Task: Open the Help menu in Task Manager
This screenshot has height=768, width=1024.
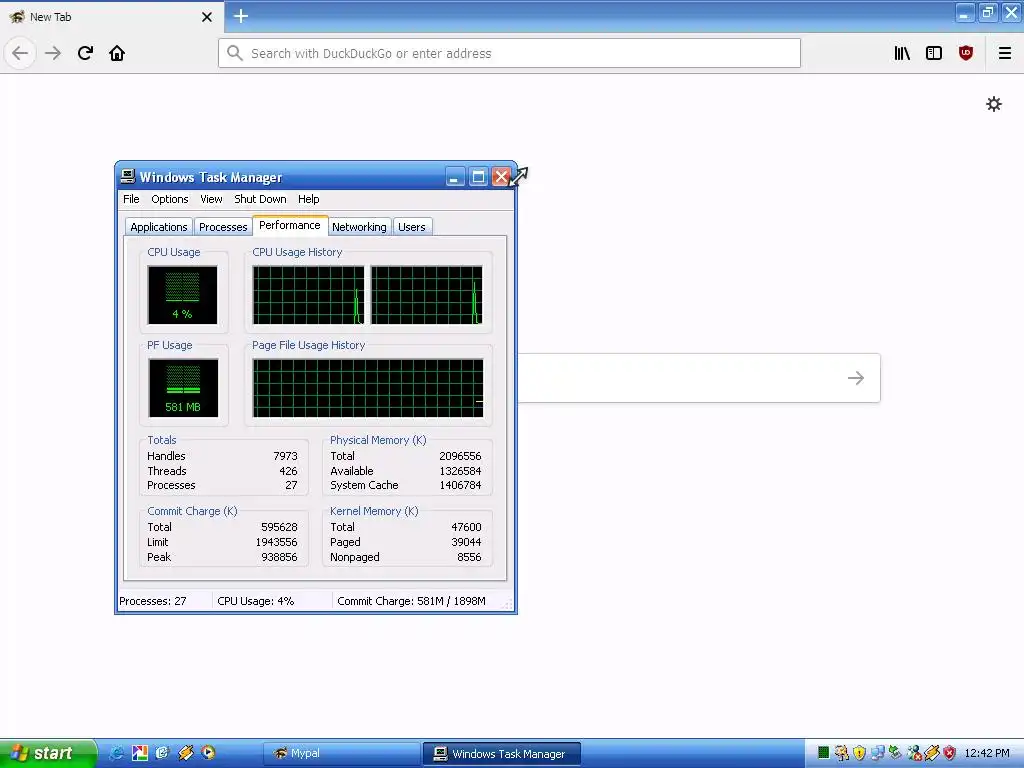Action: click(x=308, y=199)
